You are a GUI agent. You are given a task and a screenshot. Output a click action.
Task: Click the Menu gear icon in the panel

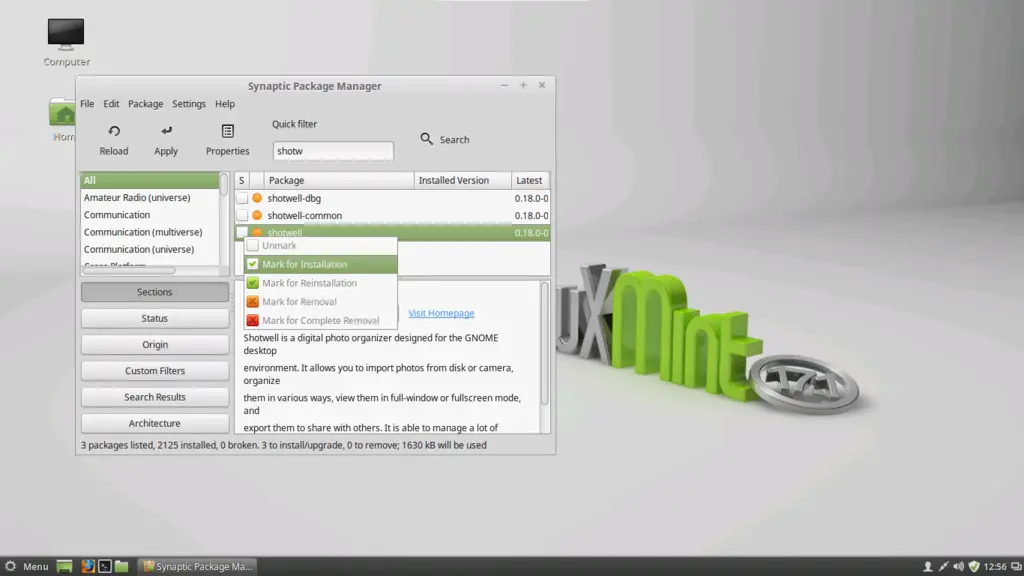tap(10, 566)
